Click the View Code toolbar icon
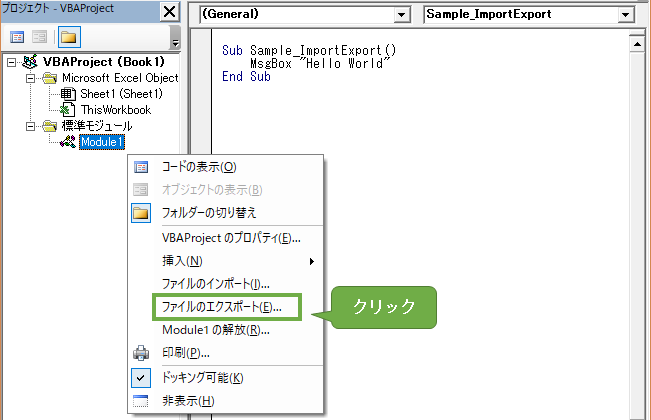Viewport: 651px width, 420px height. [17, 37]
